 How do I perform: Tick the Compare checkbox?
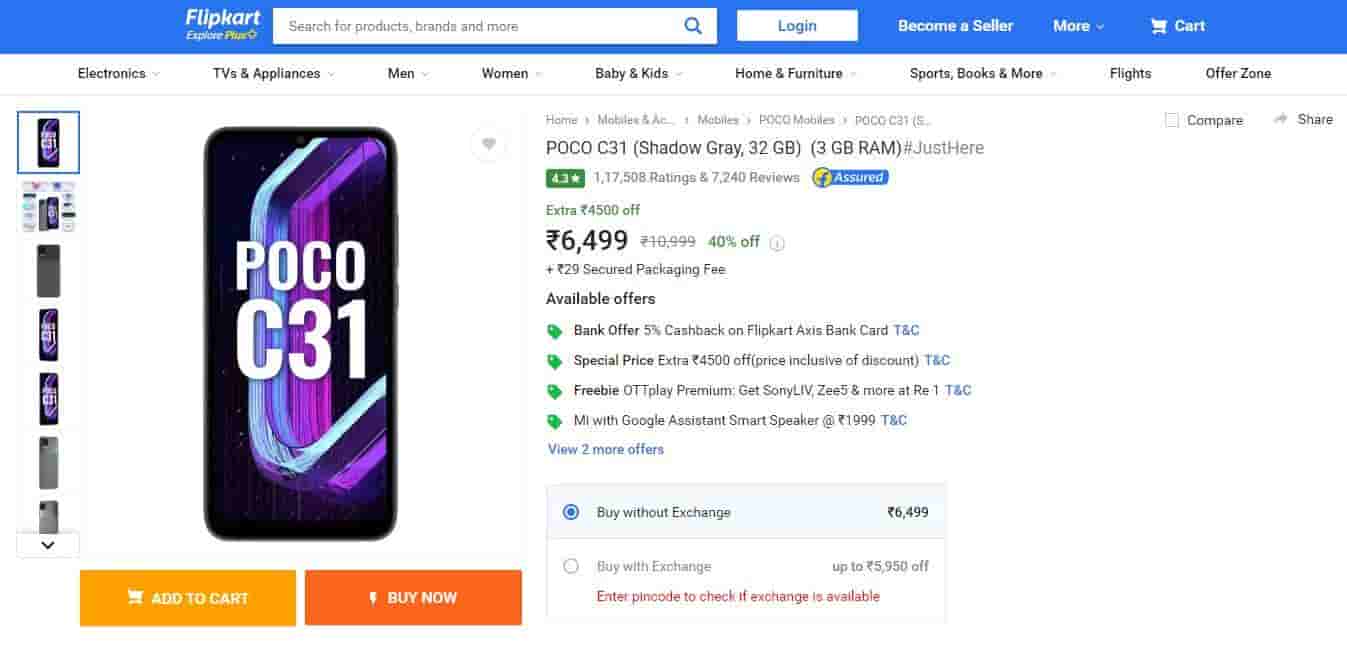click(1172, 120)
